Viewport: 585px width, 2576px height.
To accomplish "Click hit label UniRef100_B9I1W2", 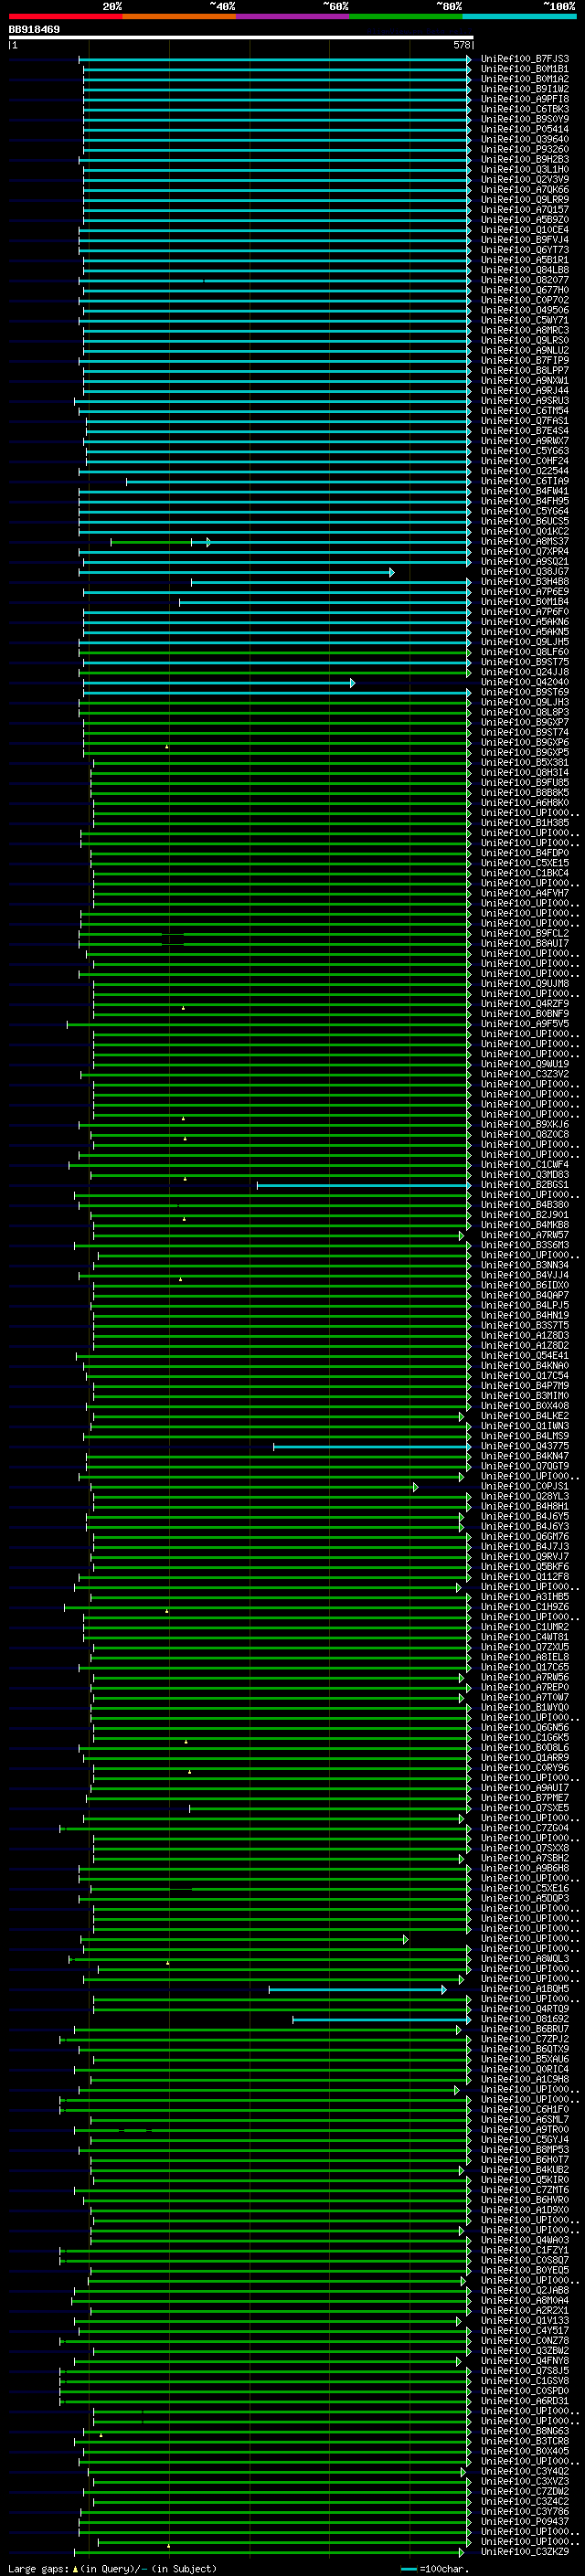I will [x=525, y=89].
